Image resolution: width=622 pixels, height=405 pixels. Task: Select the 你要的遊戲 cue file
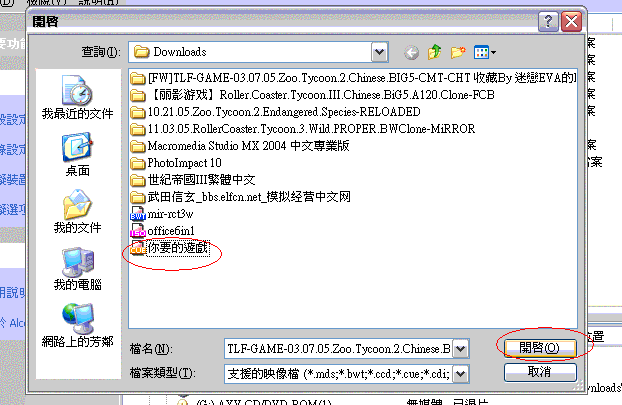170,248
